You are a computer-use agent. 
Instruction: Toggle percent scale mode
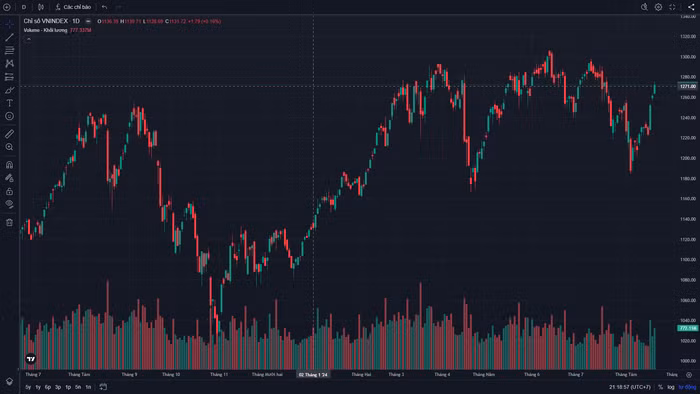[660, 387]
